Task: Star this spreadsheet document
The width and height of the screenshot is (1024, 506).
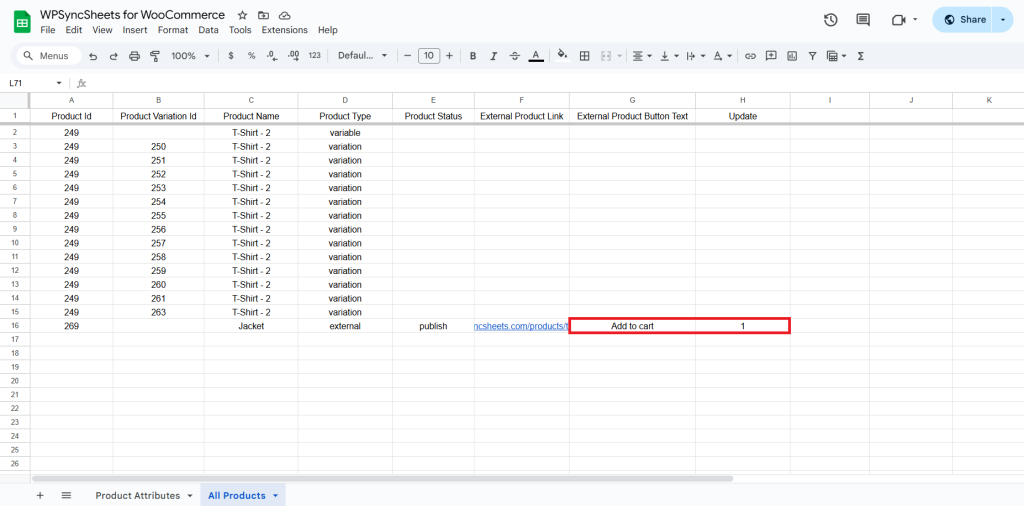Action: pyautogui.click(x=242, y=15)
